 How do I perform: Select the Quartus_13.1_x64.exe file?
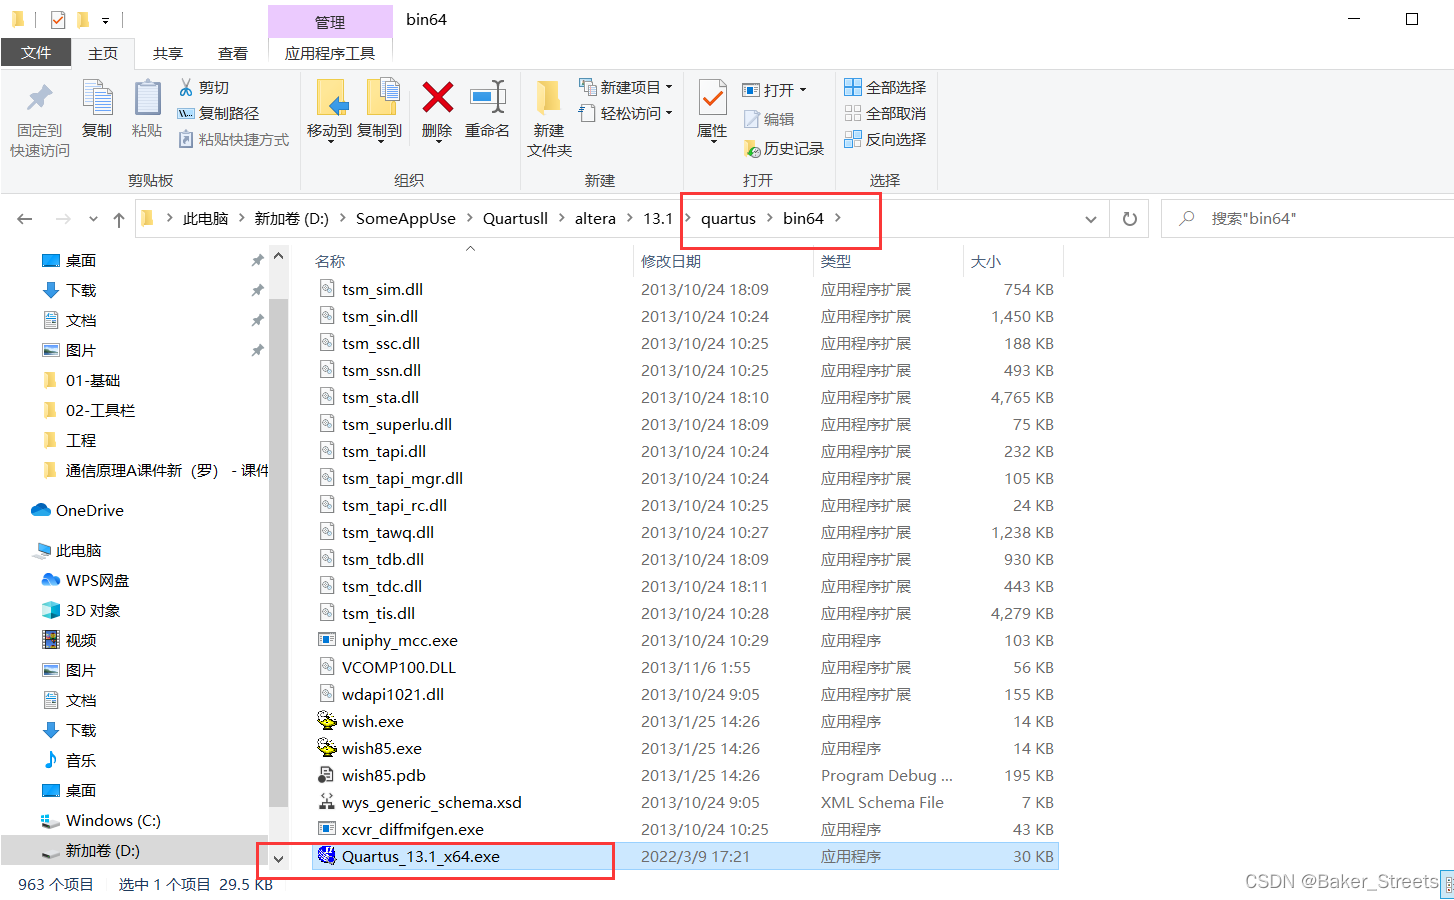[685, 856]
